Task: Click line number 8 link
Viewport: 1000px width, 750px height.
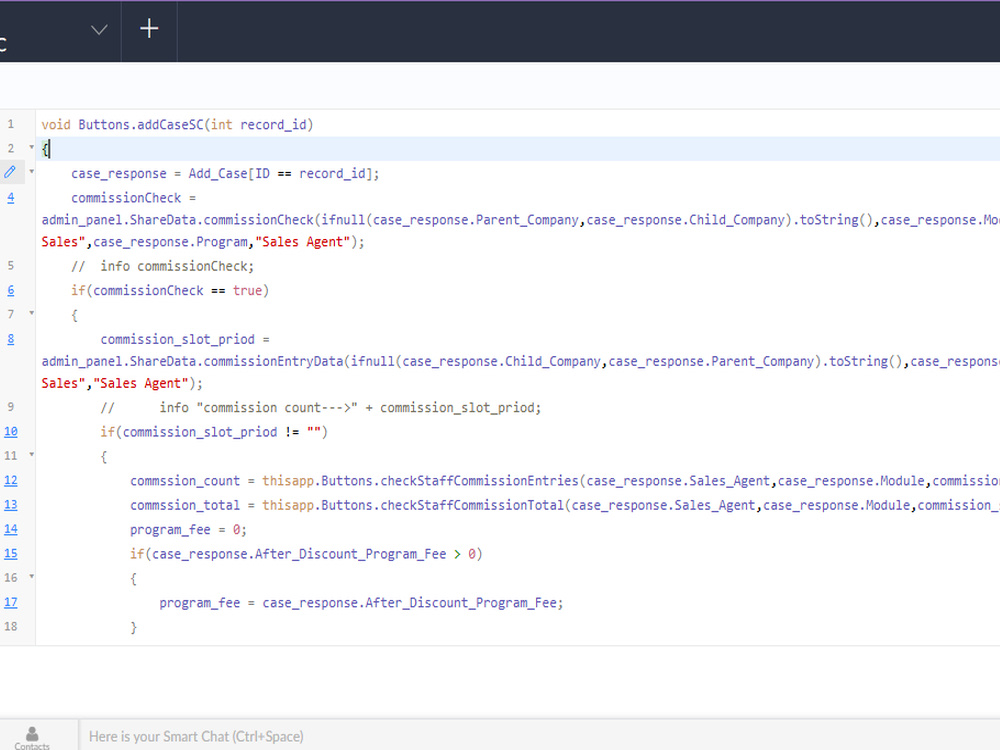Action: coord(11,339)
